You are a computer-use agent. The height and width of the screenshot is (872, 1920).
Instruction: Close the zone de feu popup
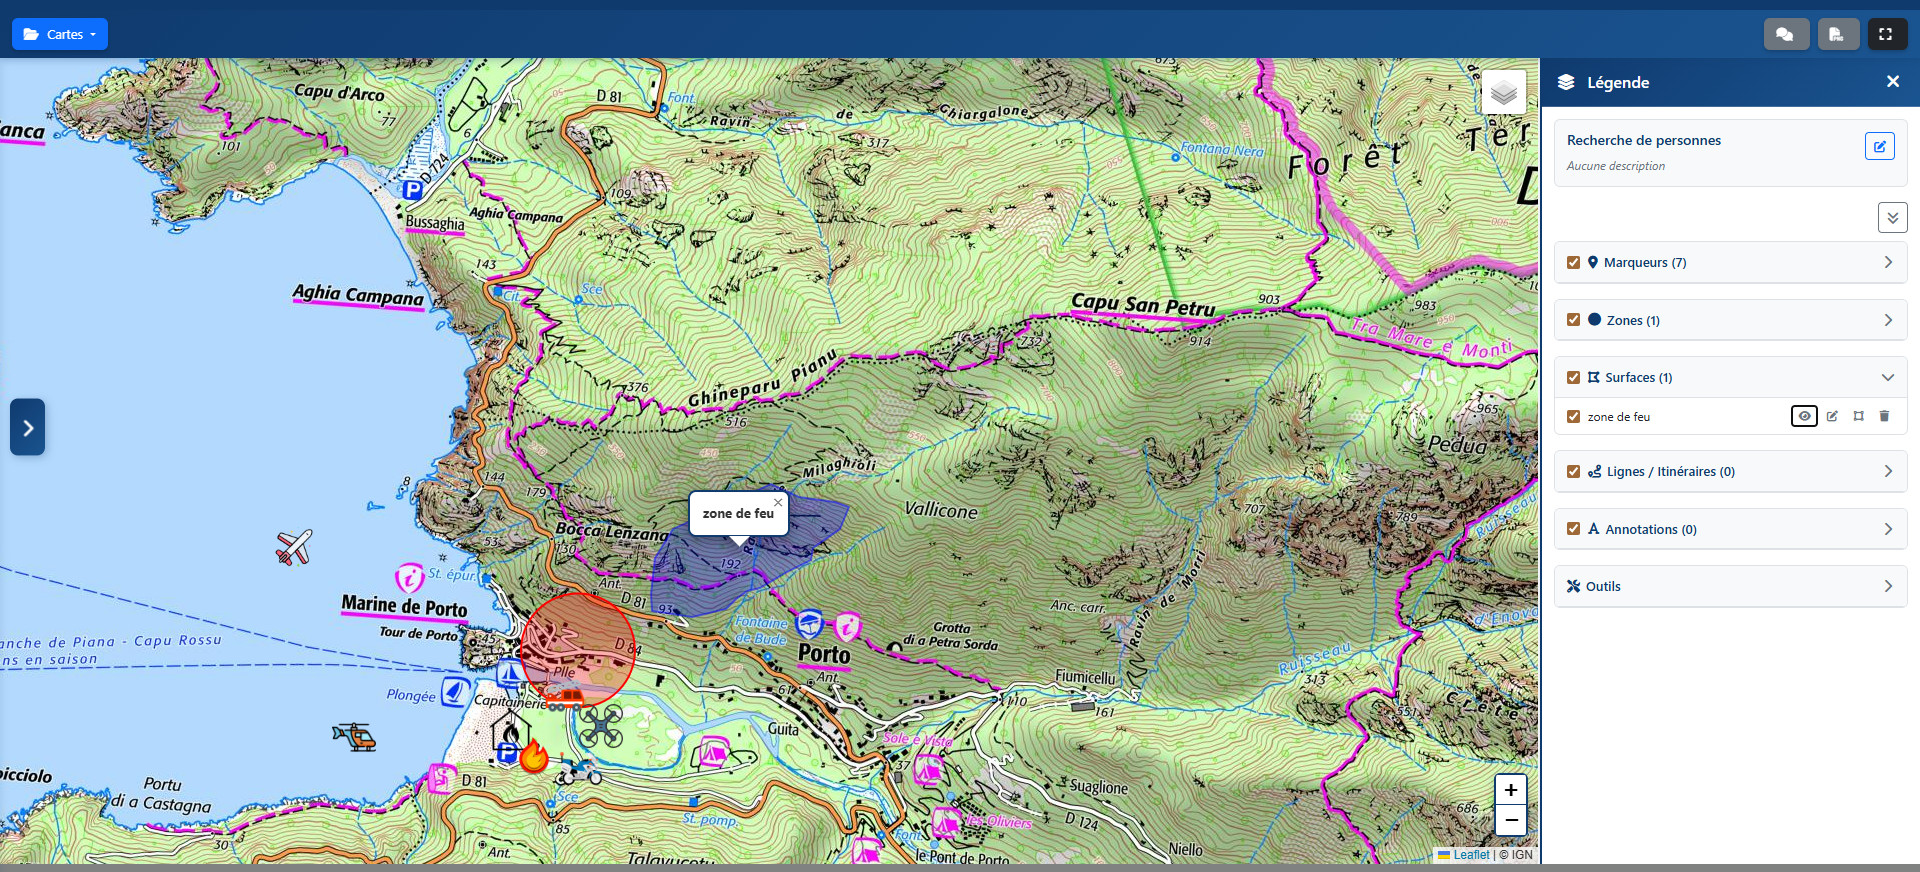[x=778, y=502]
